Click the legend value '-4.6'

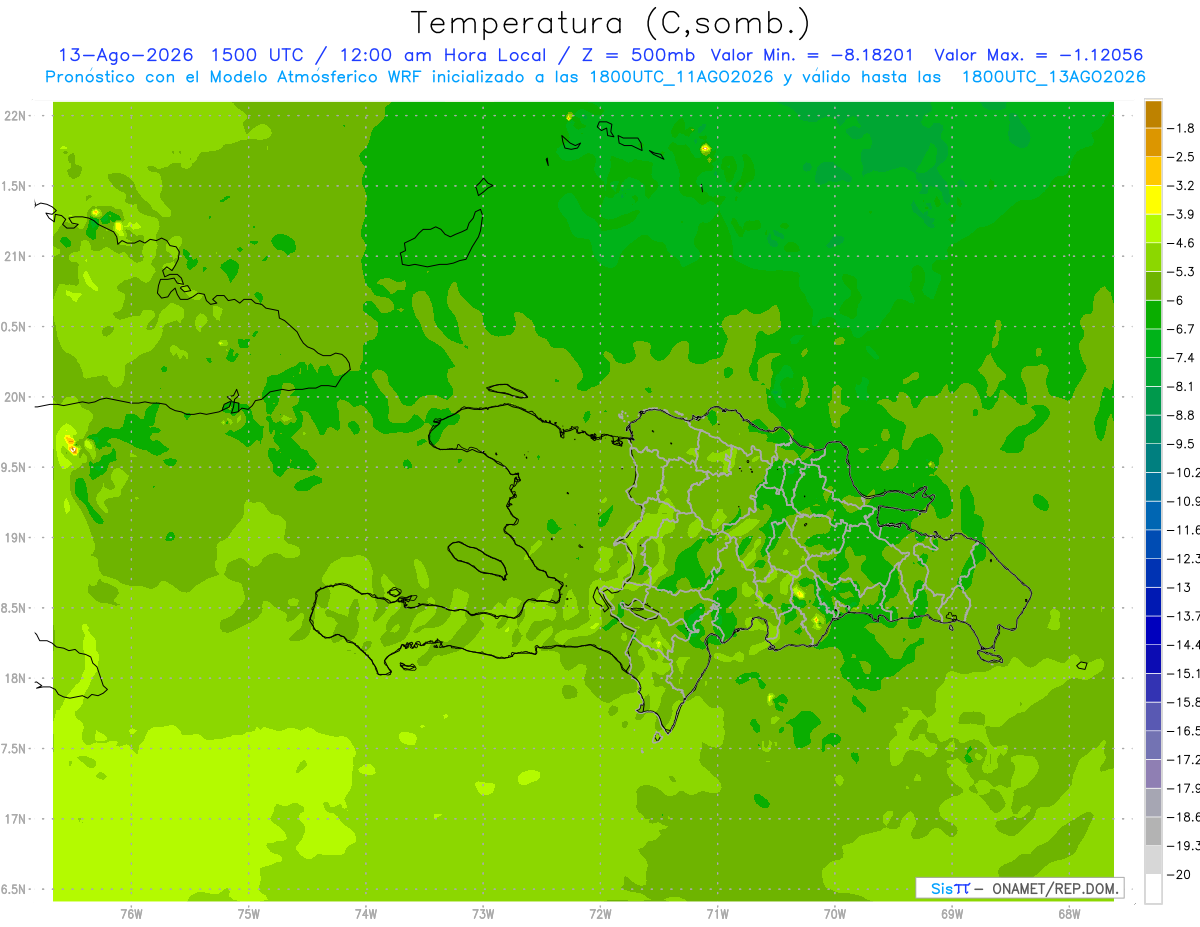pos(1181,243)
